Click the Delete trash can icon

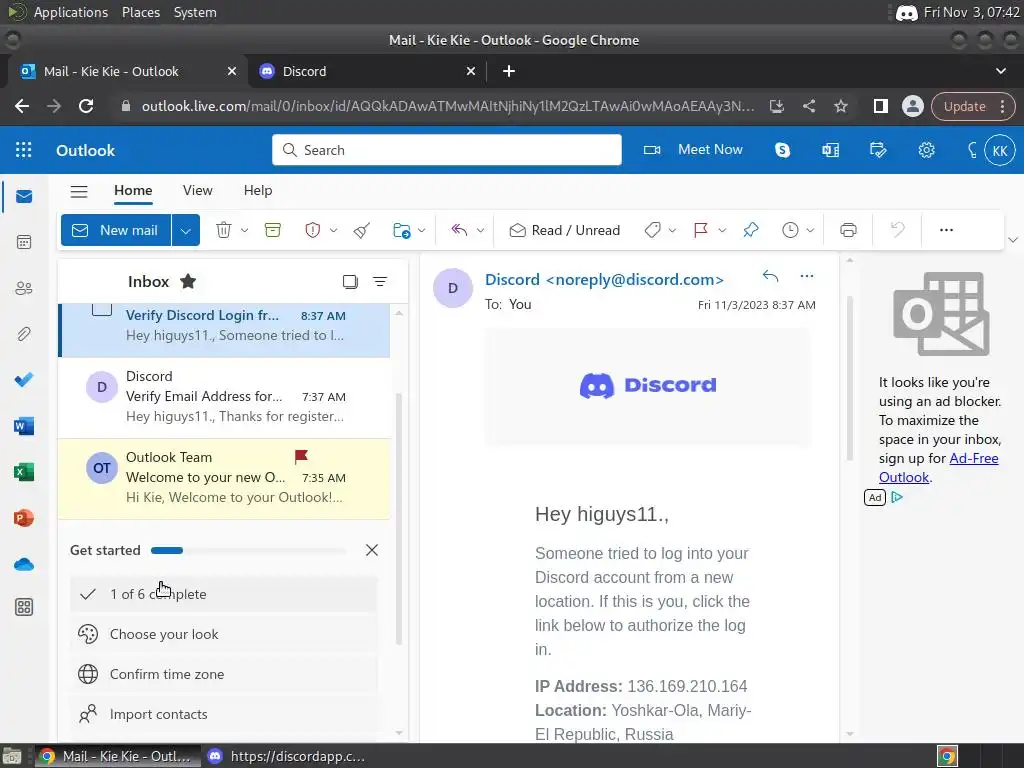coord(223,230)
